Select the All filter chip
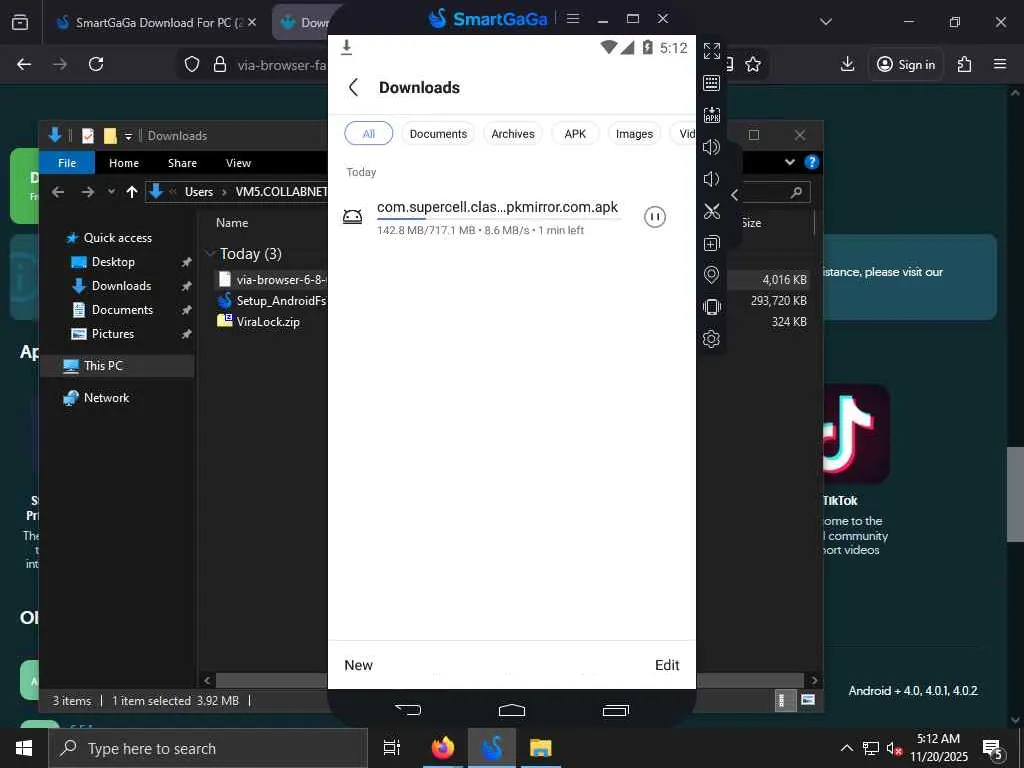This screenshot has width=1024, height=768. pos(368,133)
